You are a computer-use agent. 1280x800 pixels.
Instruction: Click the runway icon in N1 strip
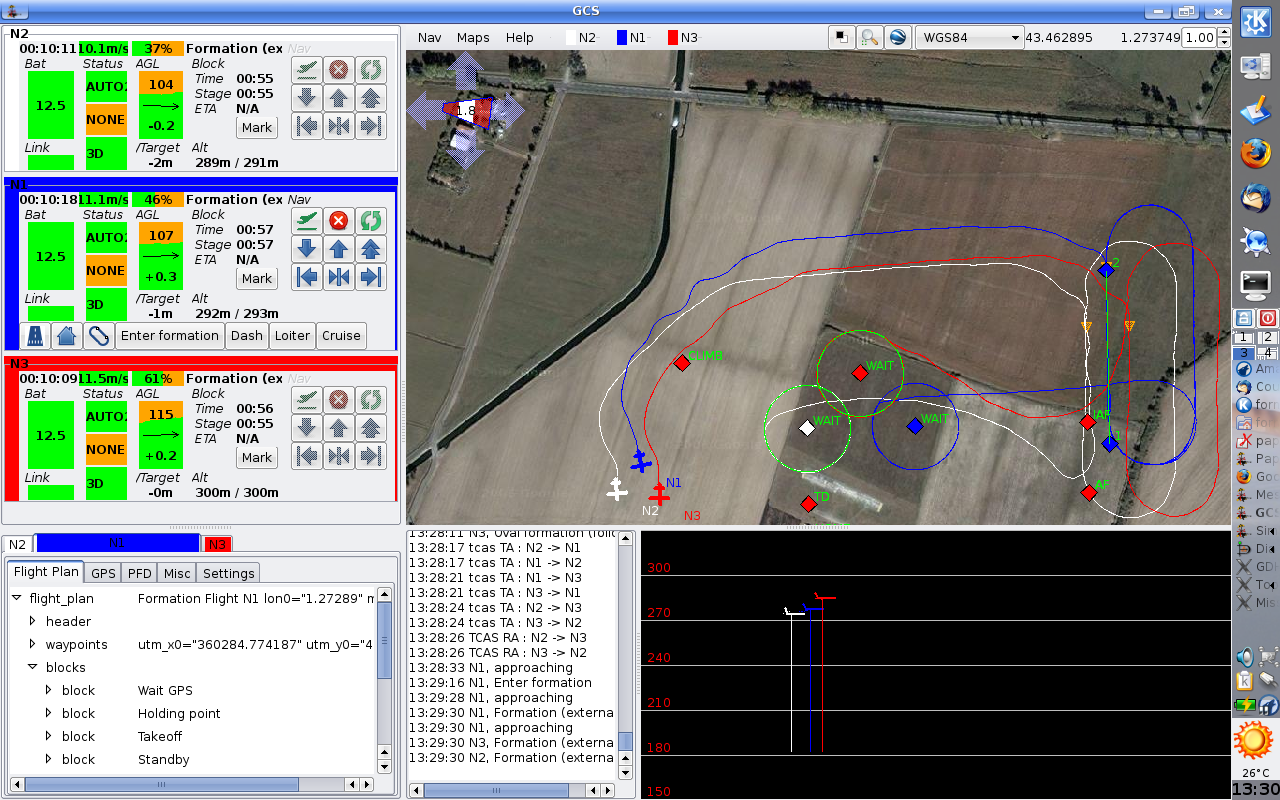click(x=35, y=336)
